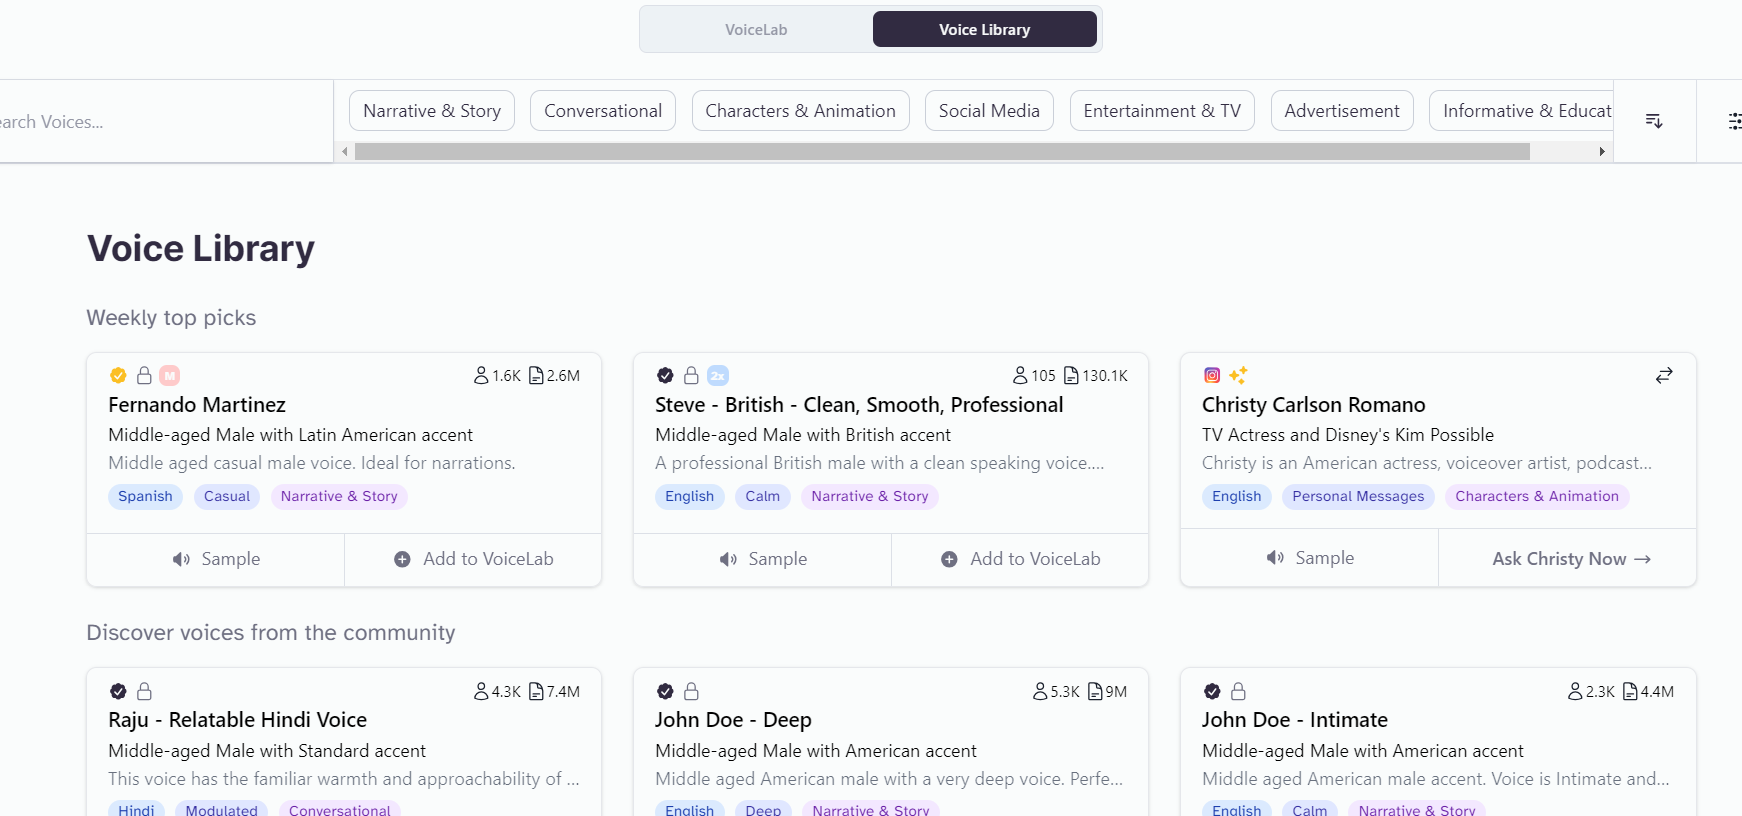
Task: Click Fernando Martinez's yellow verified badge
Action: (x=118, y=376)
